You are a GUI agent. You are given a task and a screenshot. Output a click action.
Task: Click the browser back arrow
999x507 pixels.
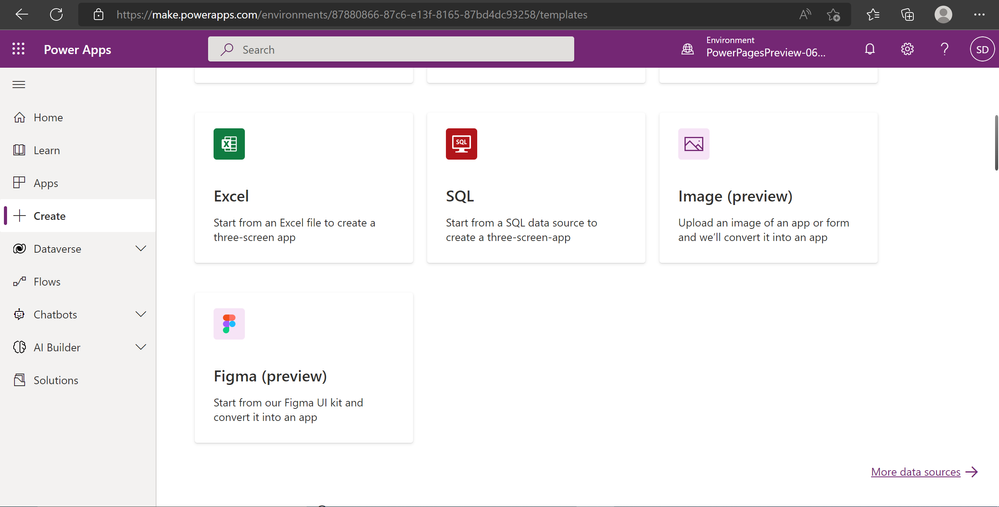[22, 14]
